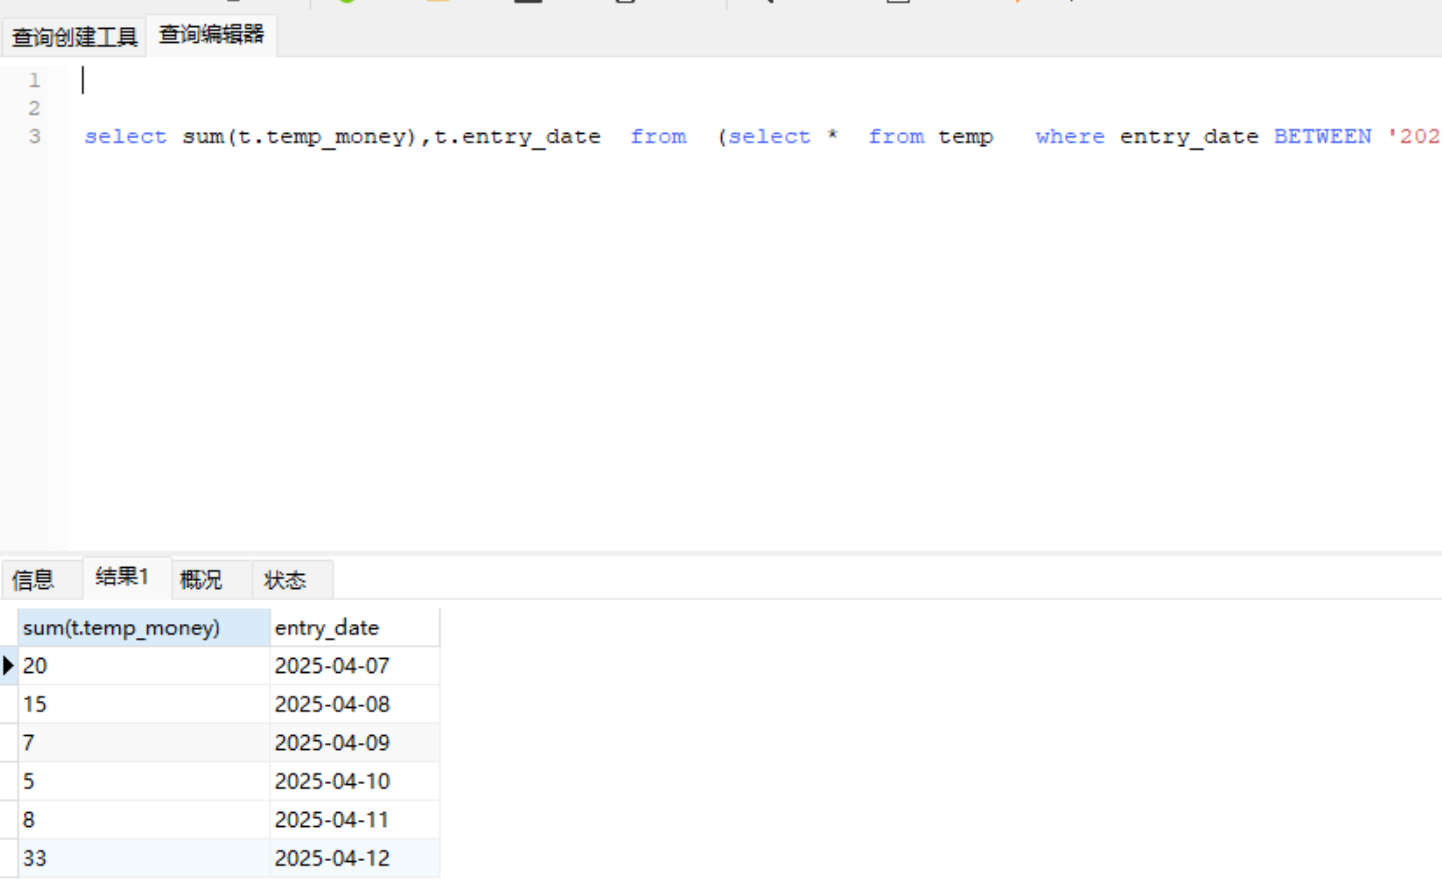Select date cell 2025-04-12
Viewport: 1442px width, 882px height.
tap(354, 858)
